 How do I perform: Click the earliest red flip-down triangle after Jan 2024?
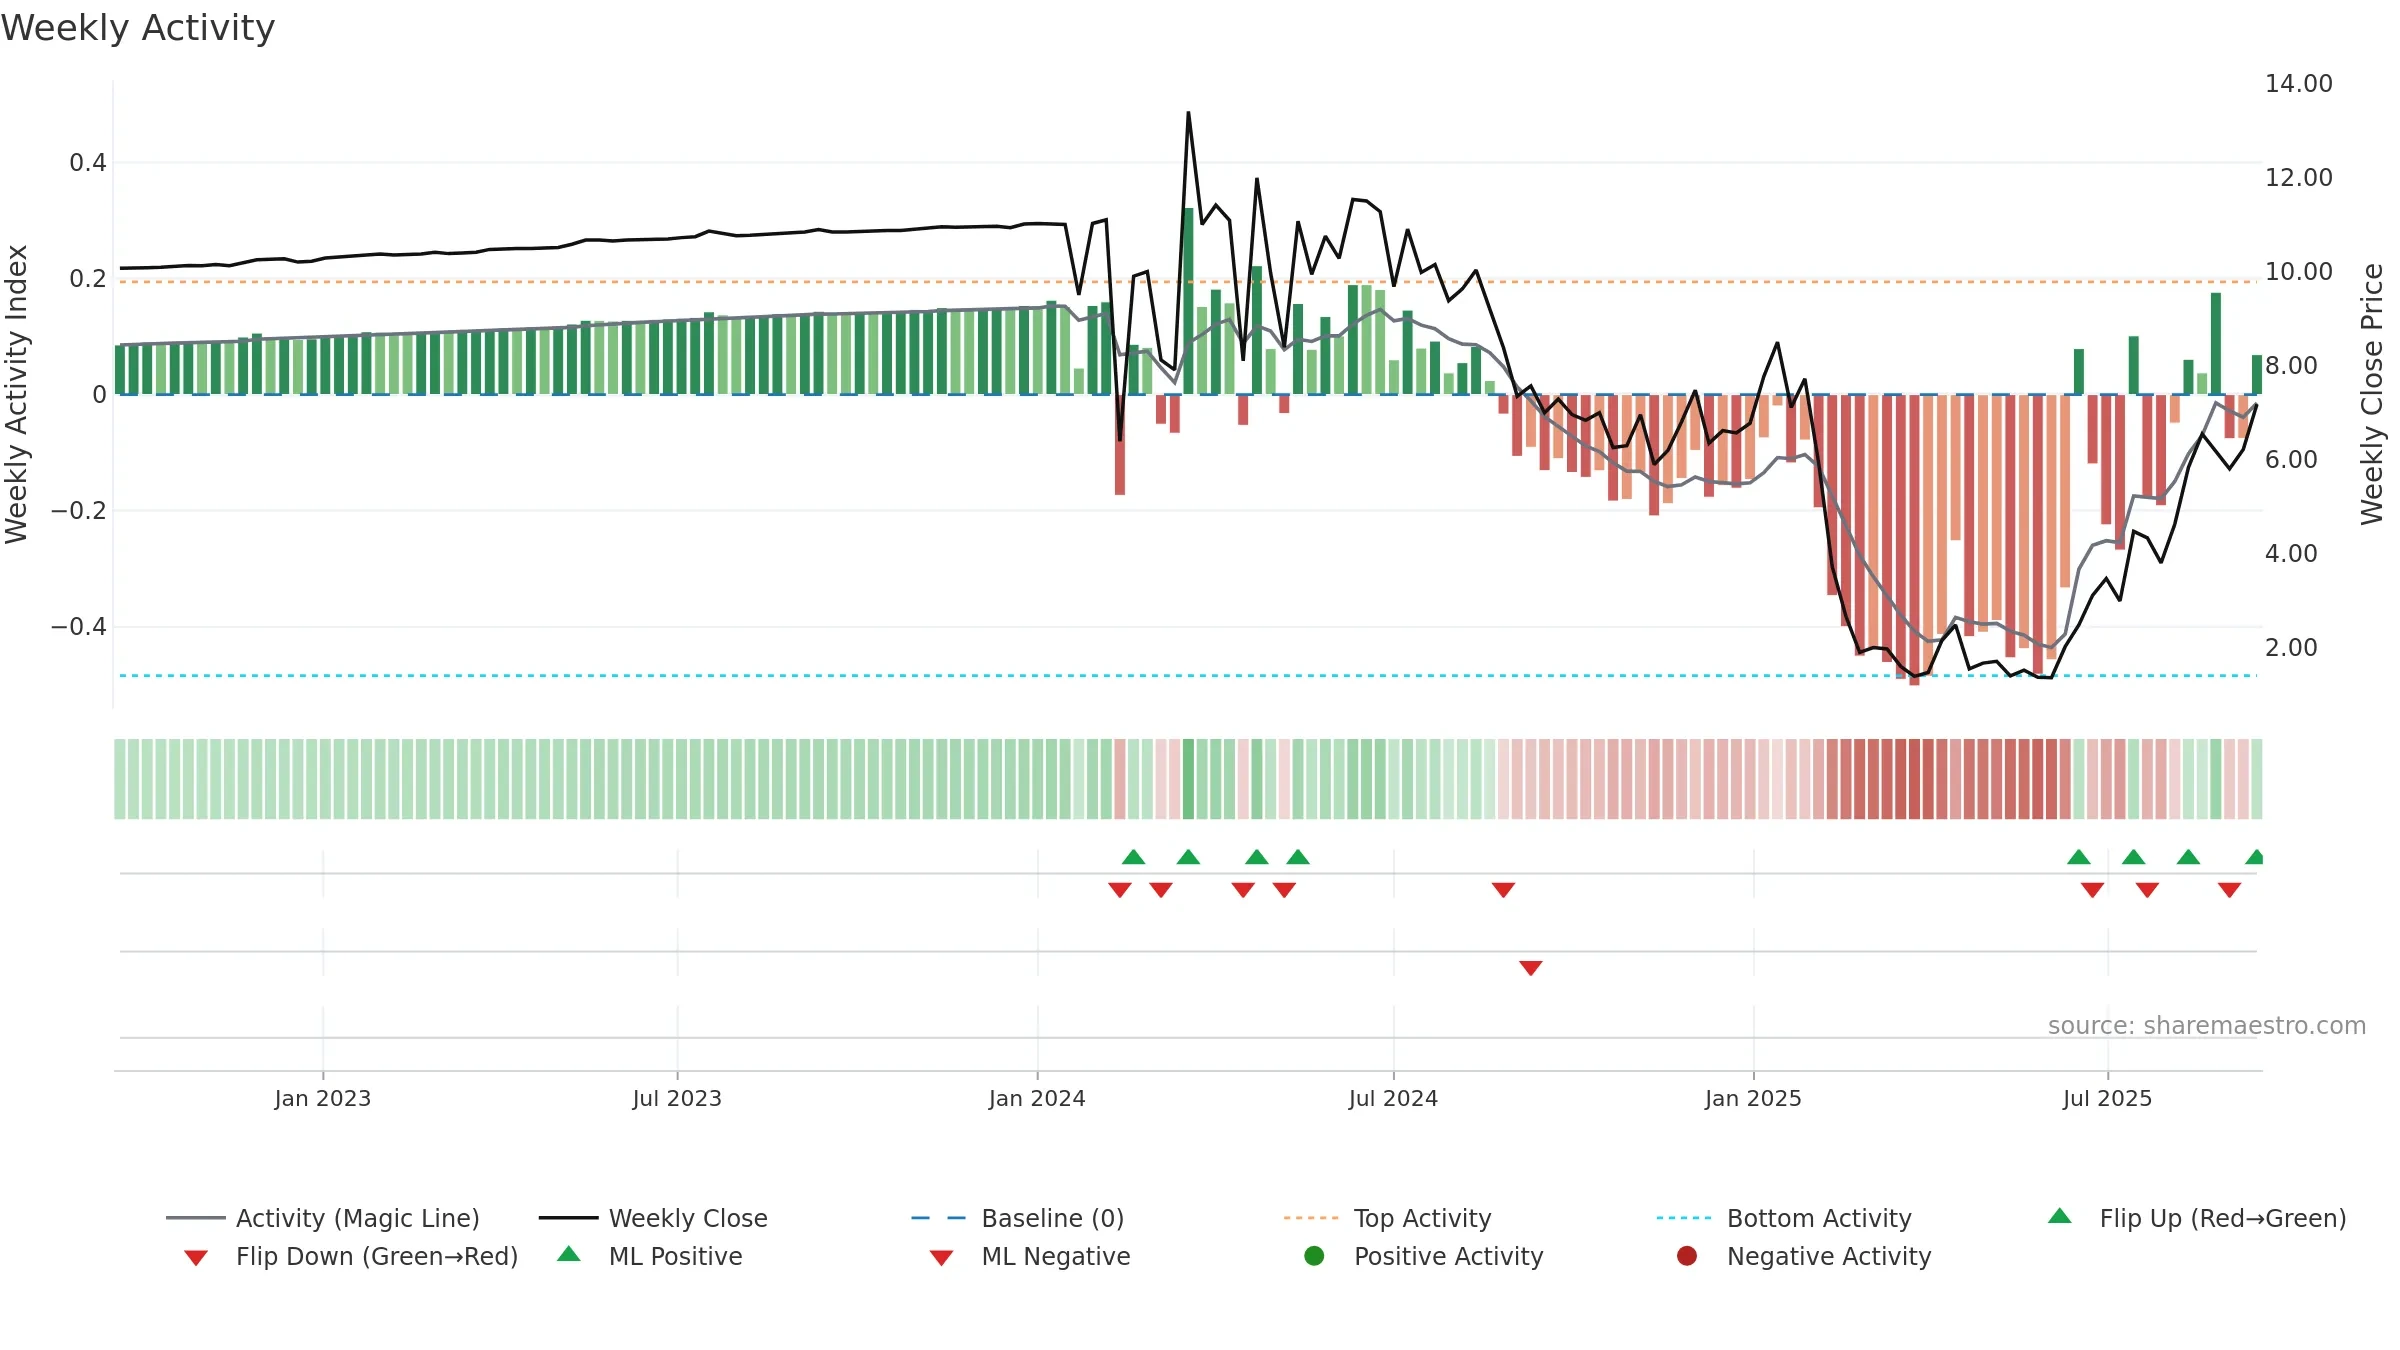tap(1120, 889)
